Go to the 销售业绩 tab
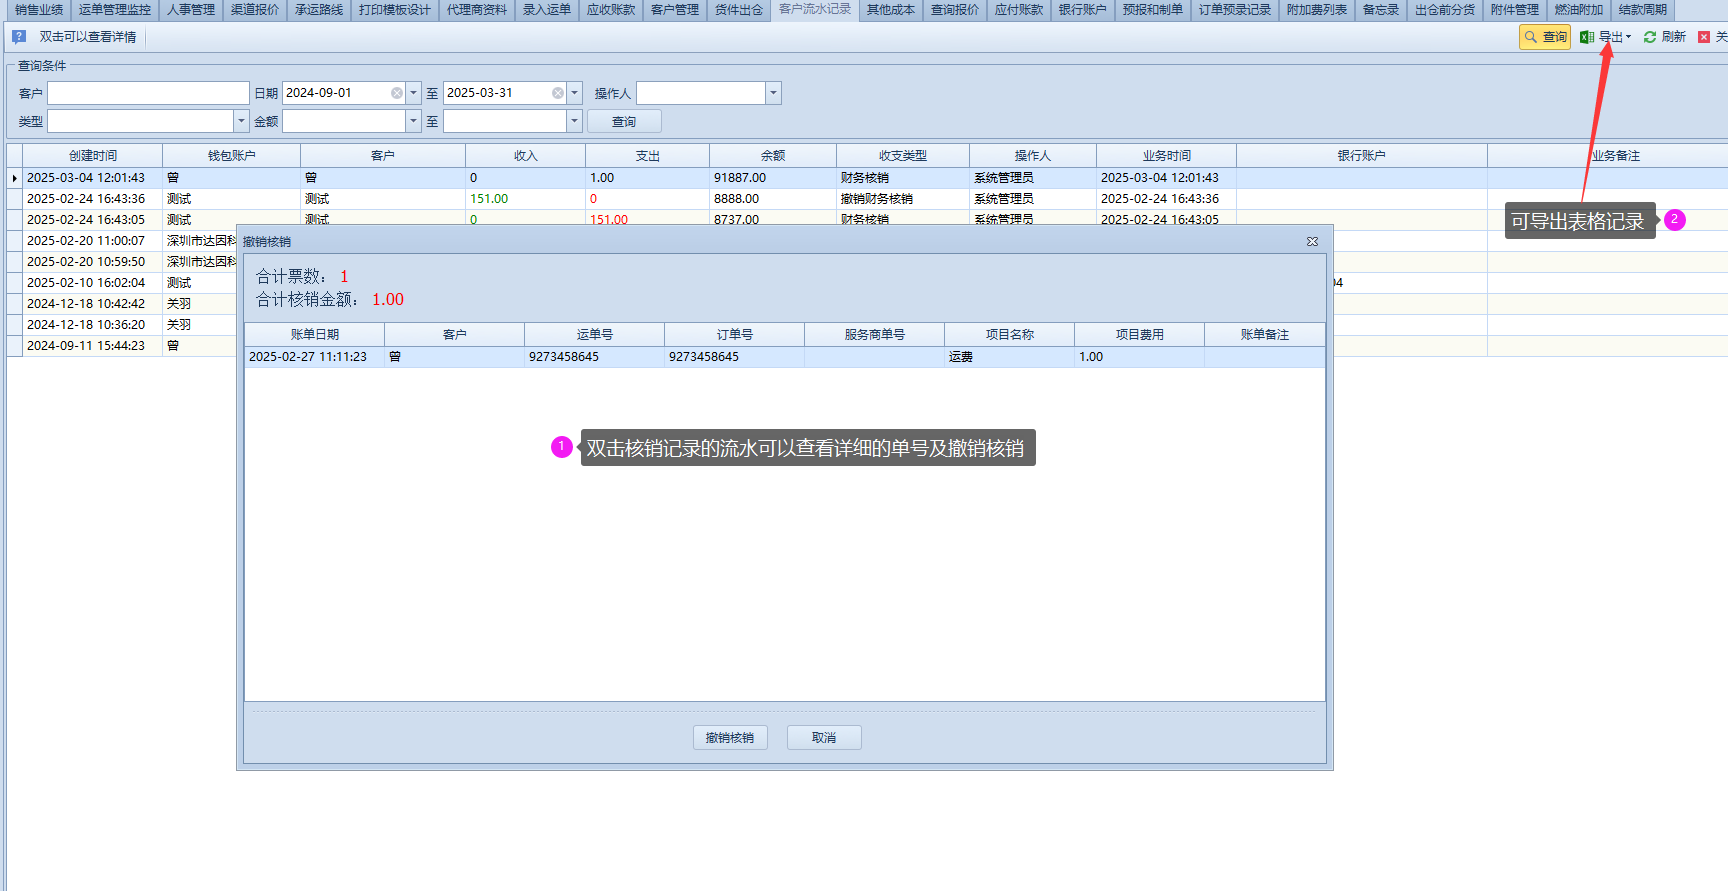Viewport: 1728px width, 891px height. [x=39, y=10]
